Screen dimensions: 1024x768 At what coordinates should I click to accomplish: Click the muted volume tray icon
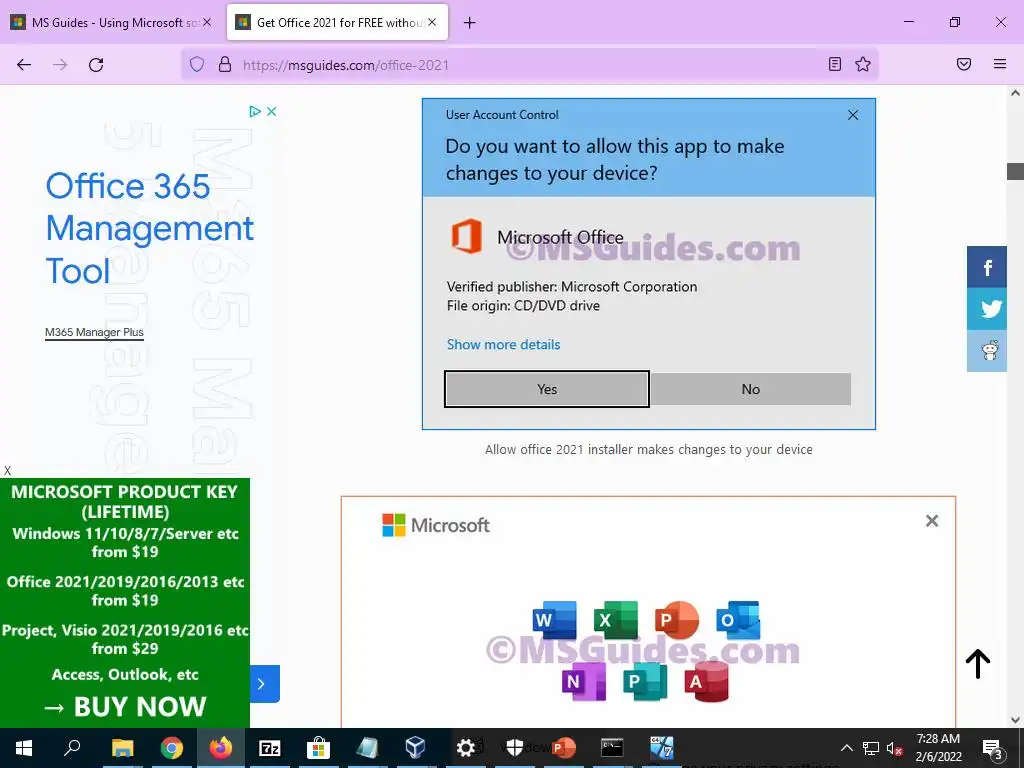pyautogui.click(x=895, y=748)
